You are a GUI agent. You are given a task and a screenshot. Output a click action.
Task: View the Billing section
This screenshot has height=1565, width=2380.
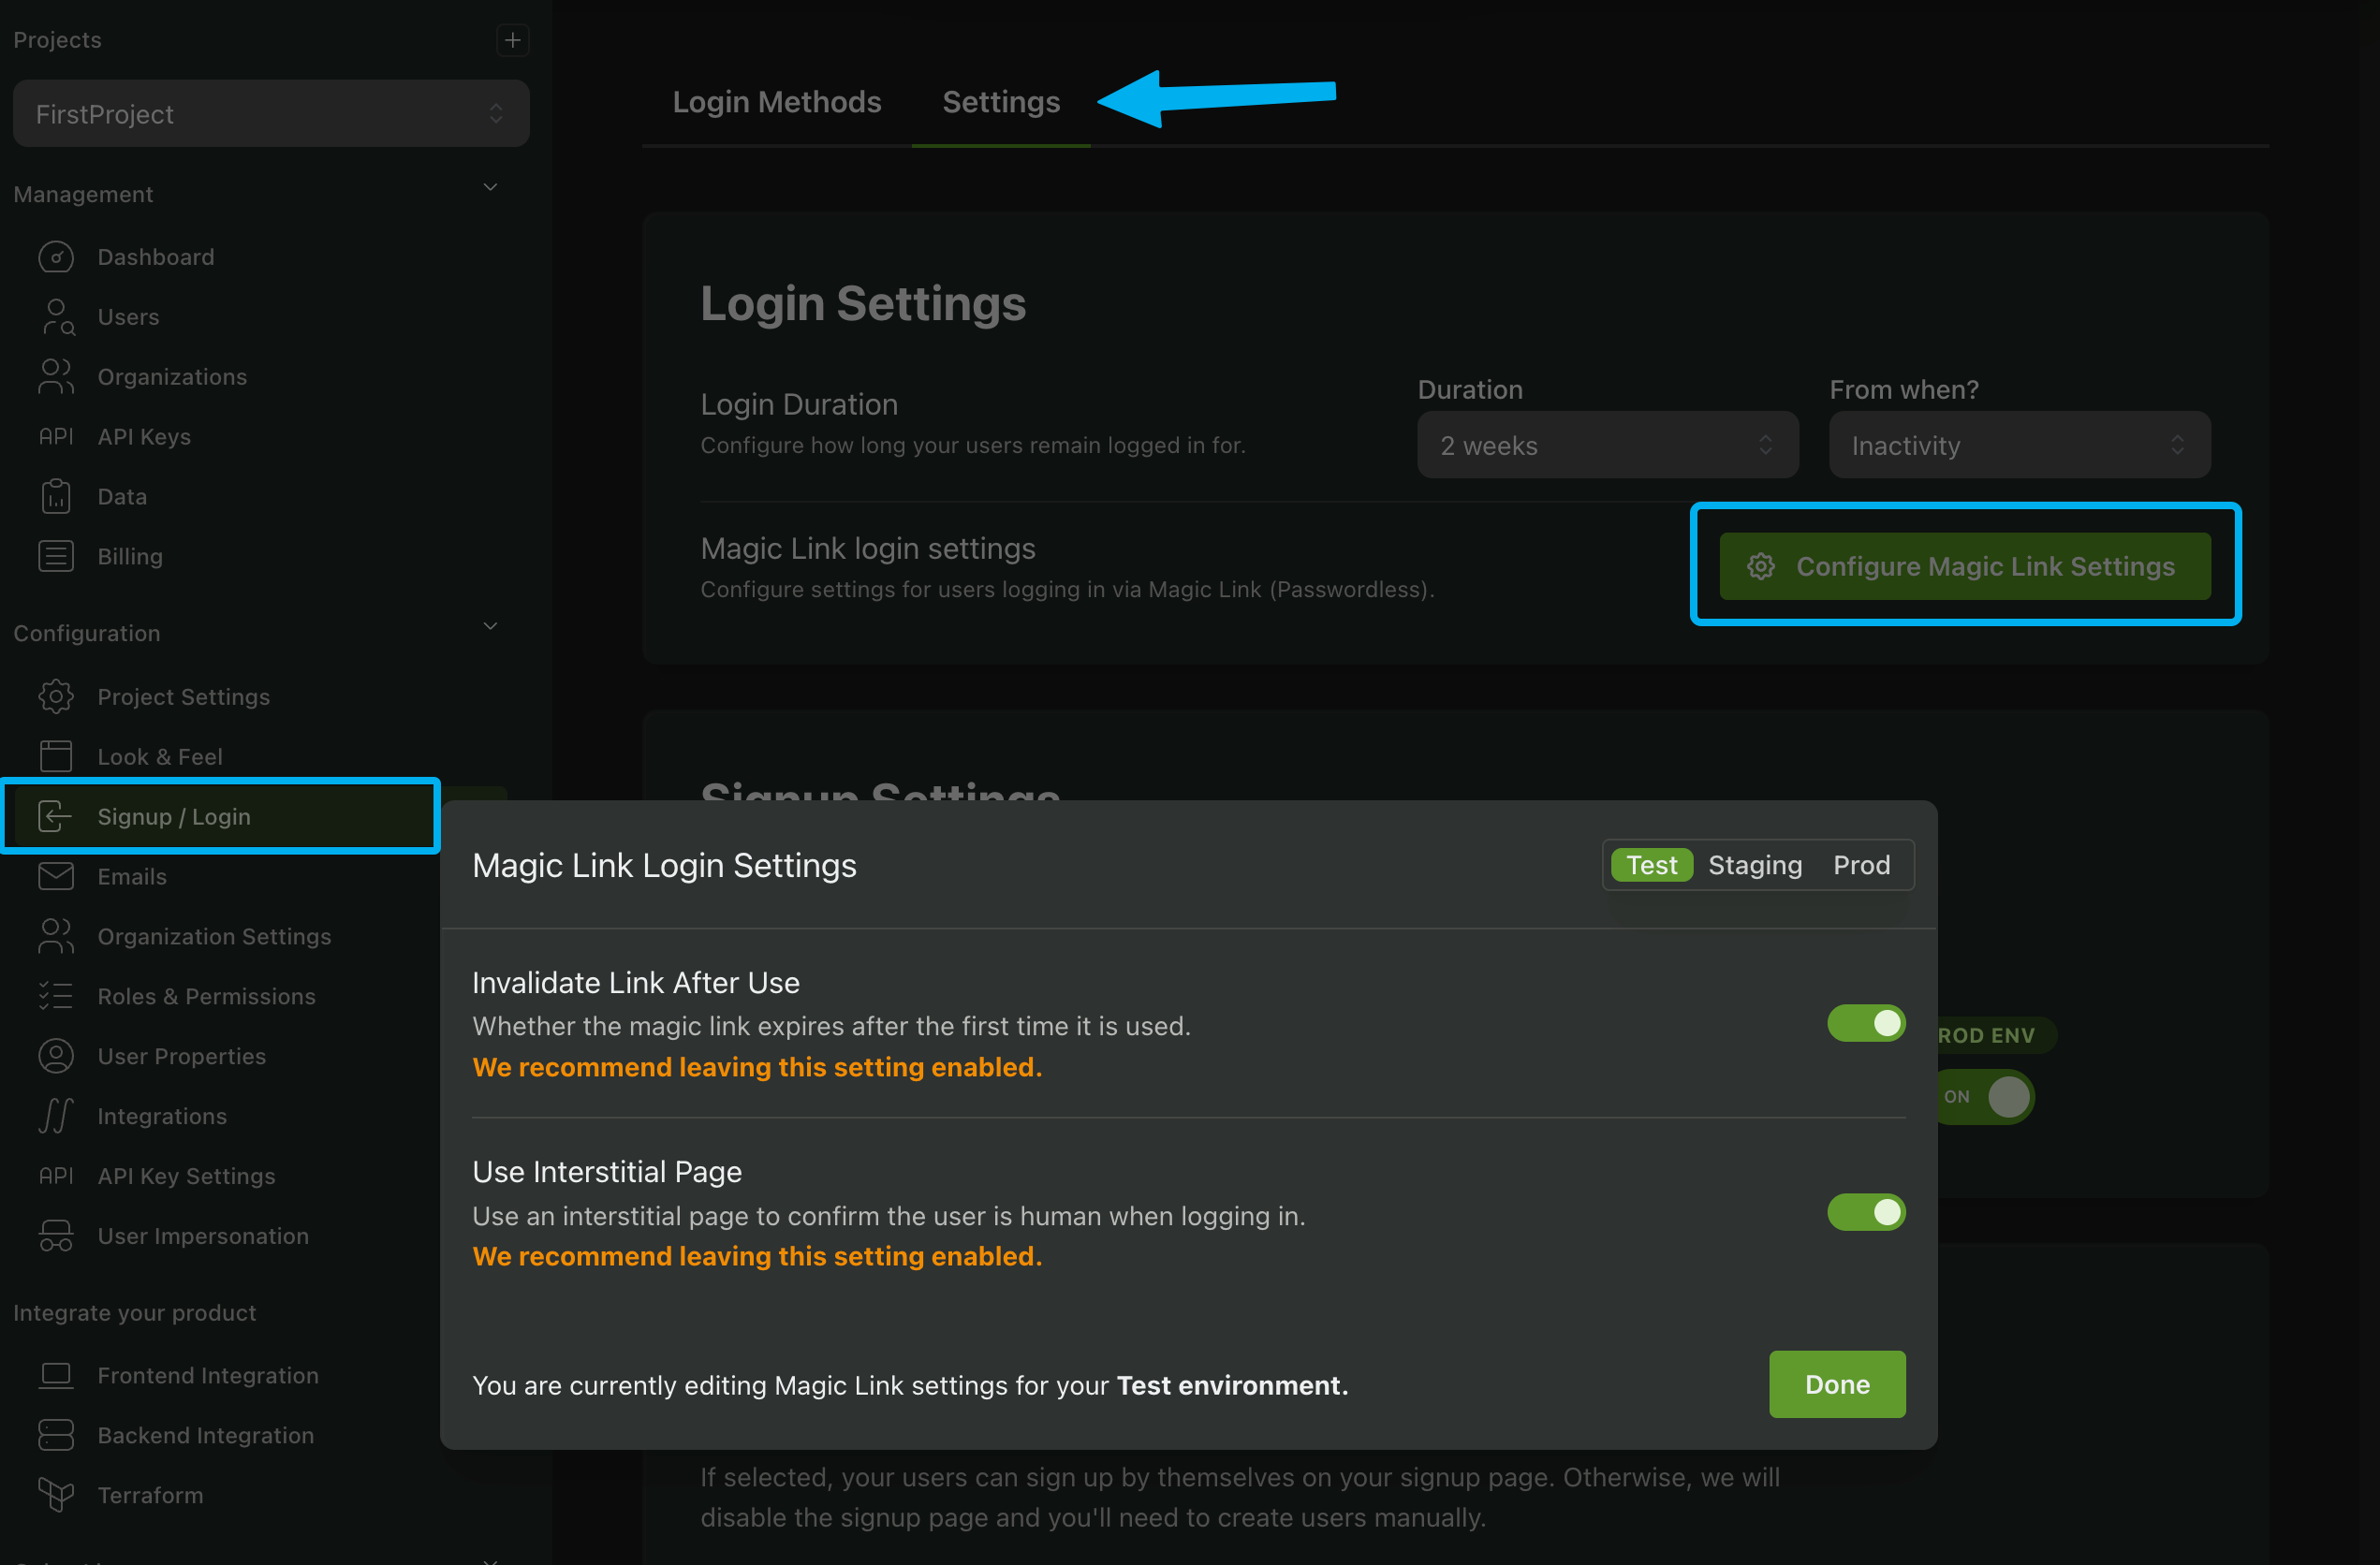[x=130, y=556]
